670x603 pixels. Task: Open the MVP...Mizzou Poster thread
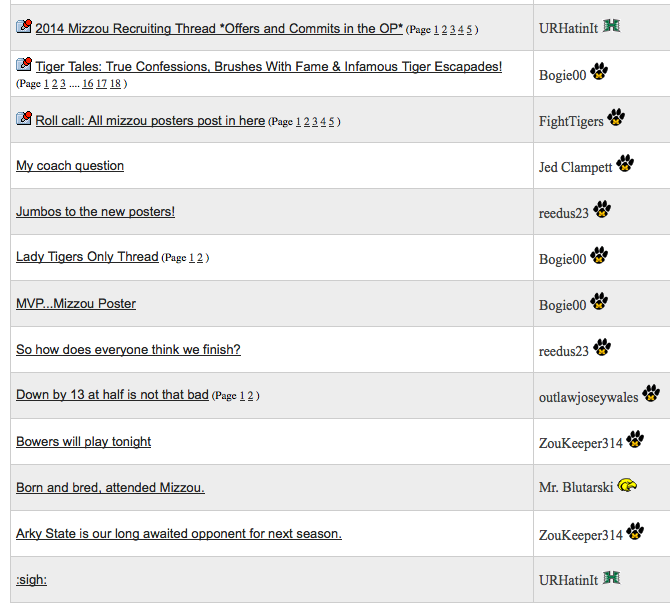(76, 303)
